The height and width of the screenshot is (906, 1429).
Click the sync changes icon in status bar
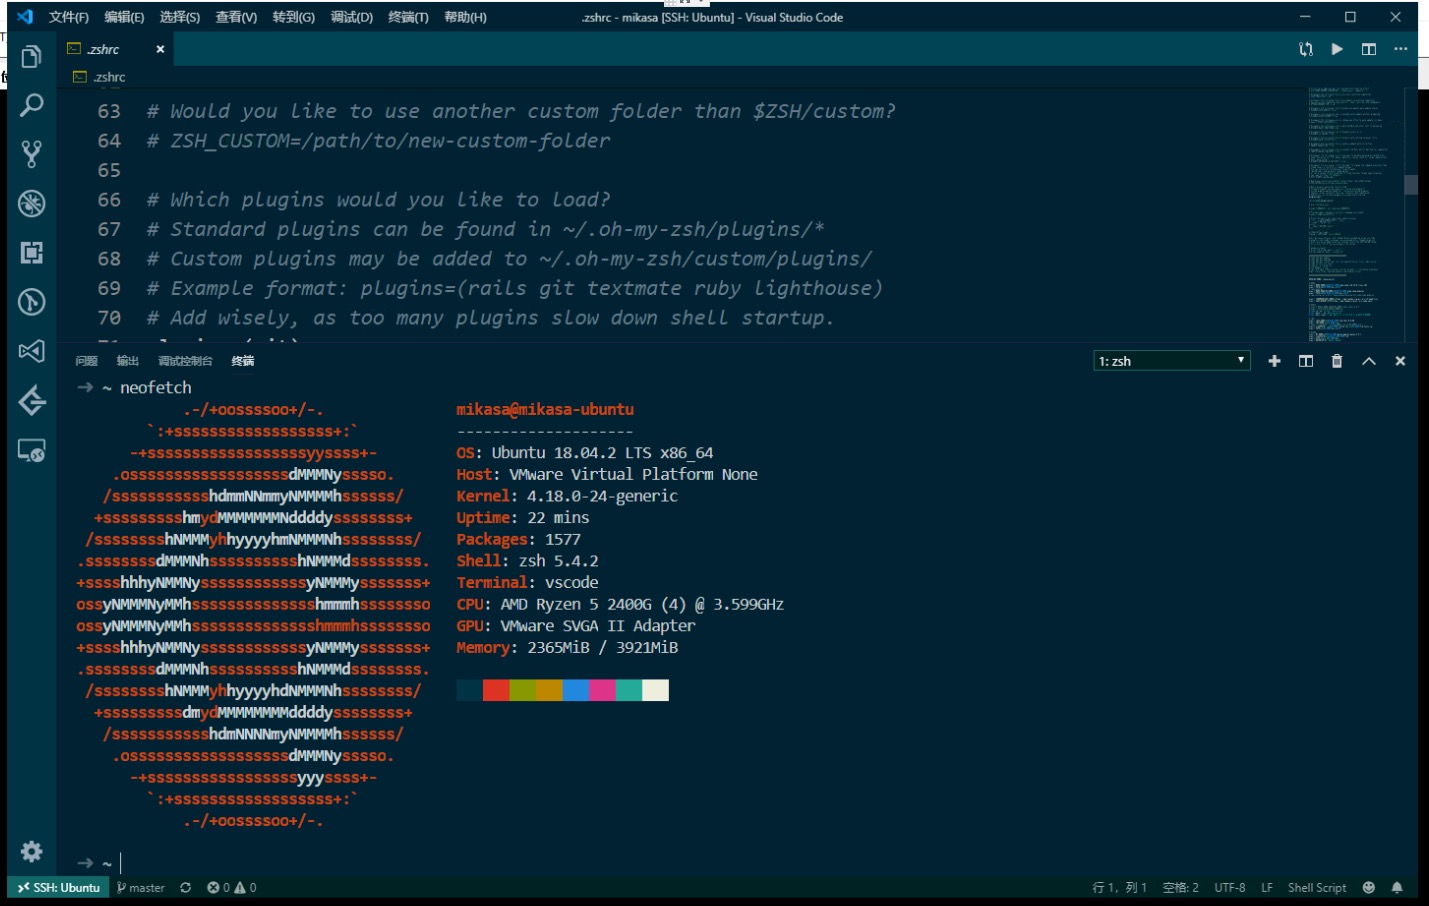185,888
